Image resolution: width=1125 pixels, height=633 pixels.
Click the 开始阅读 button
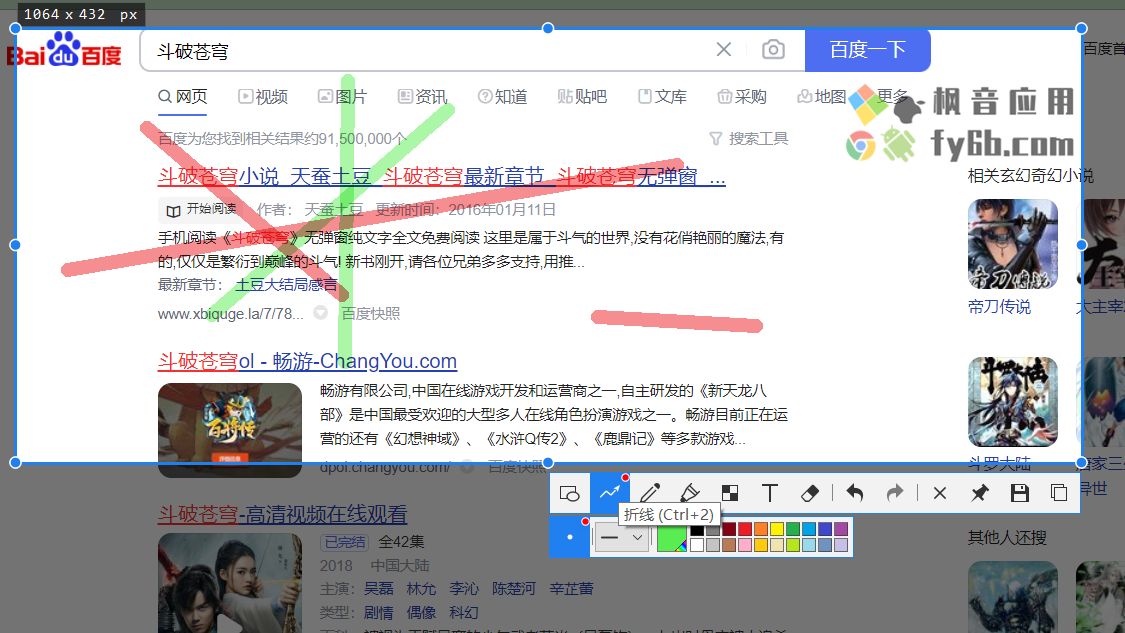click(201, 210)
